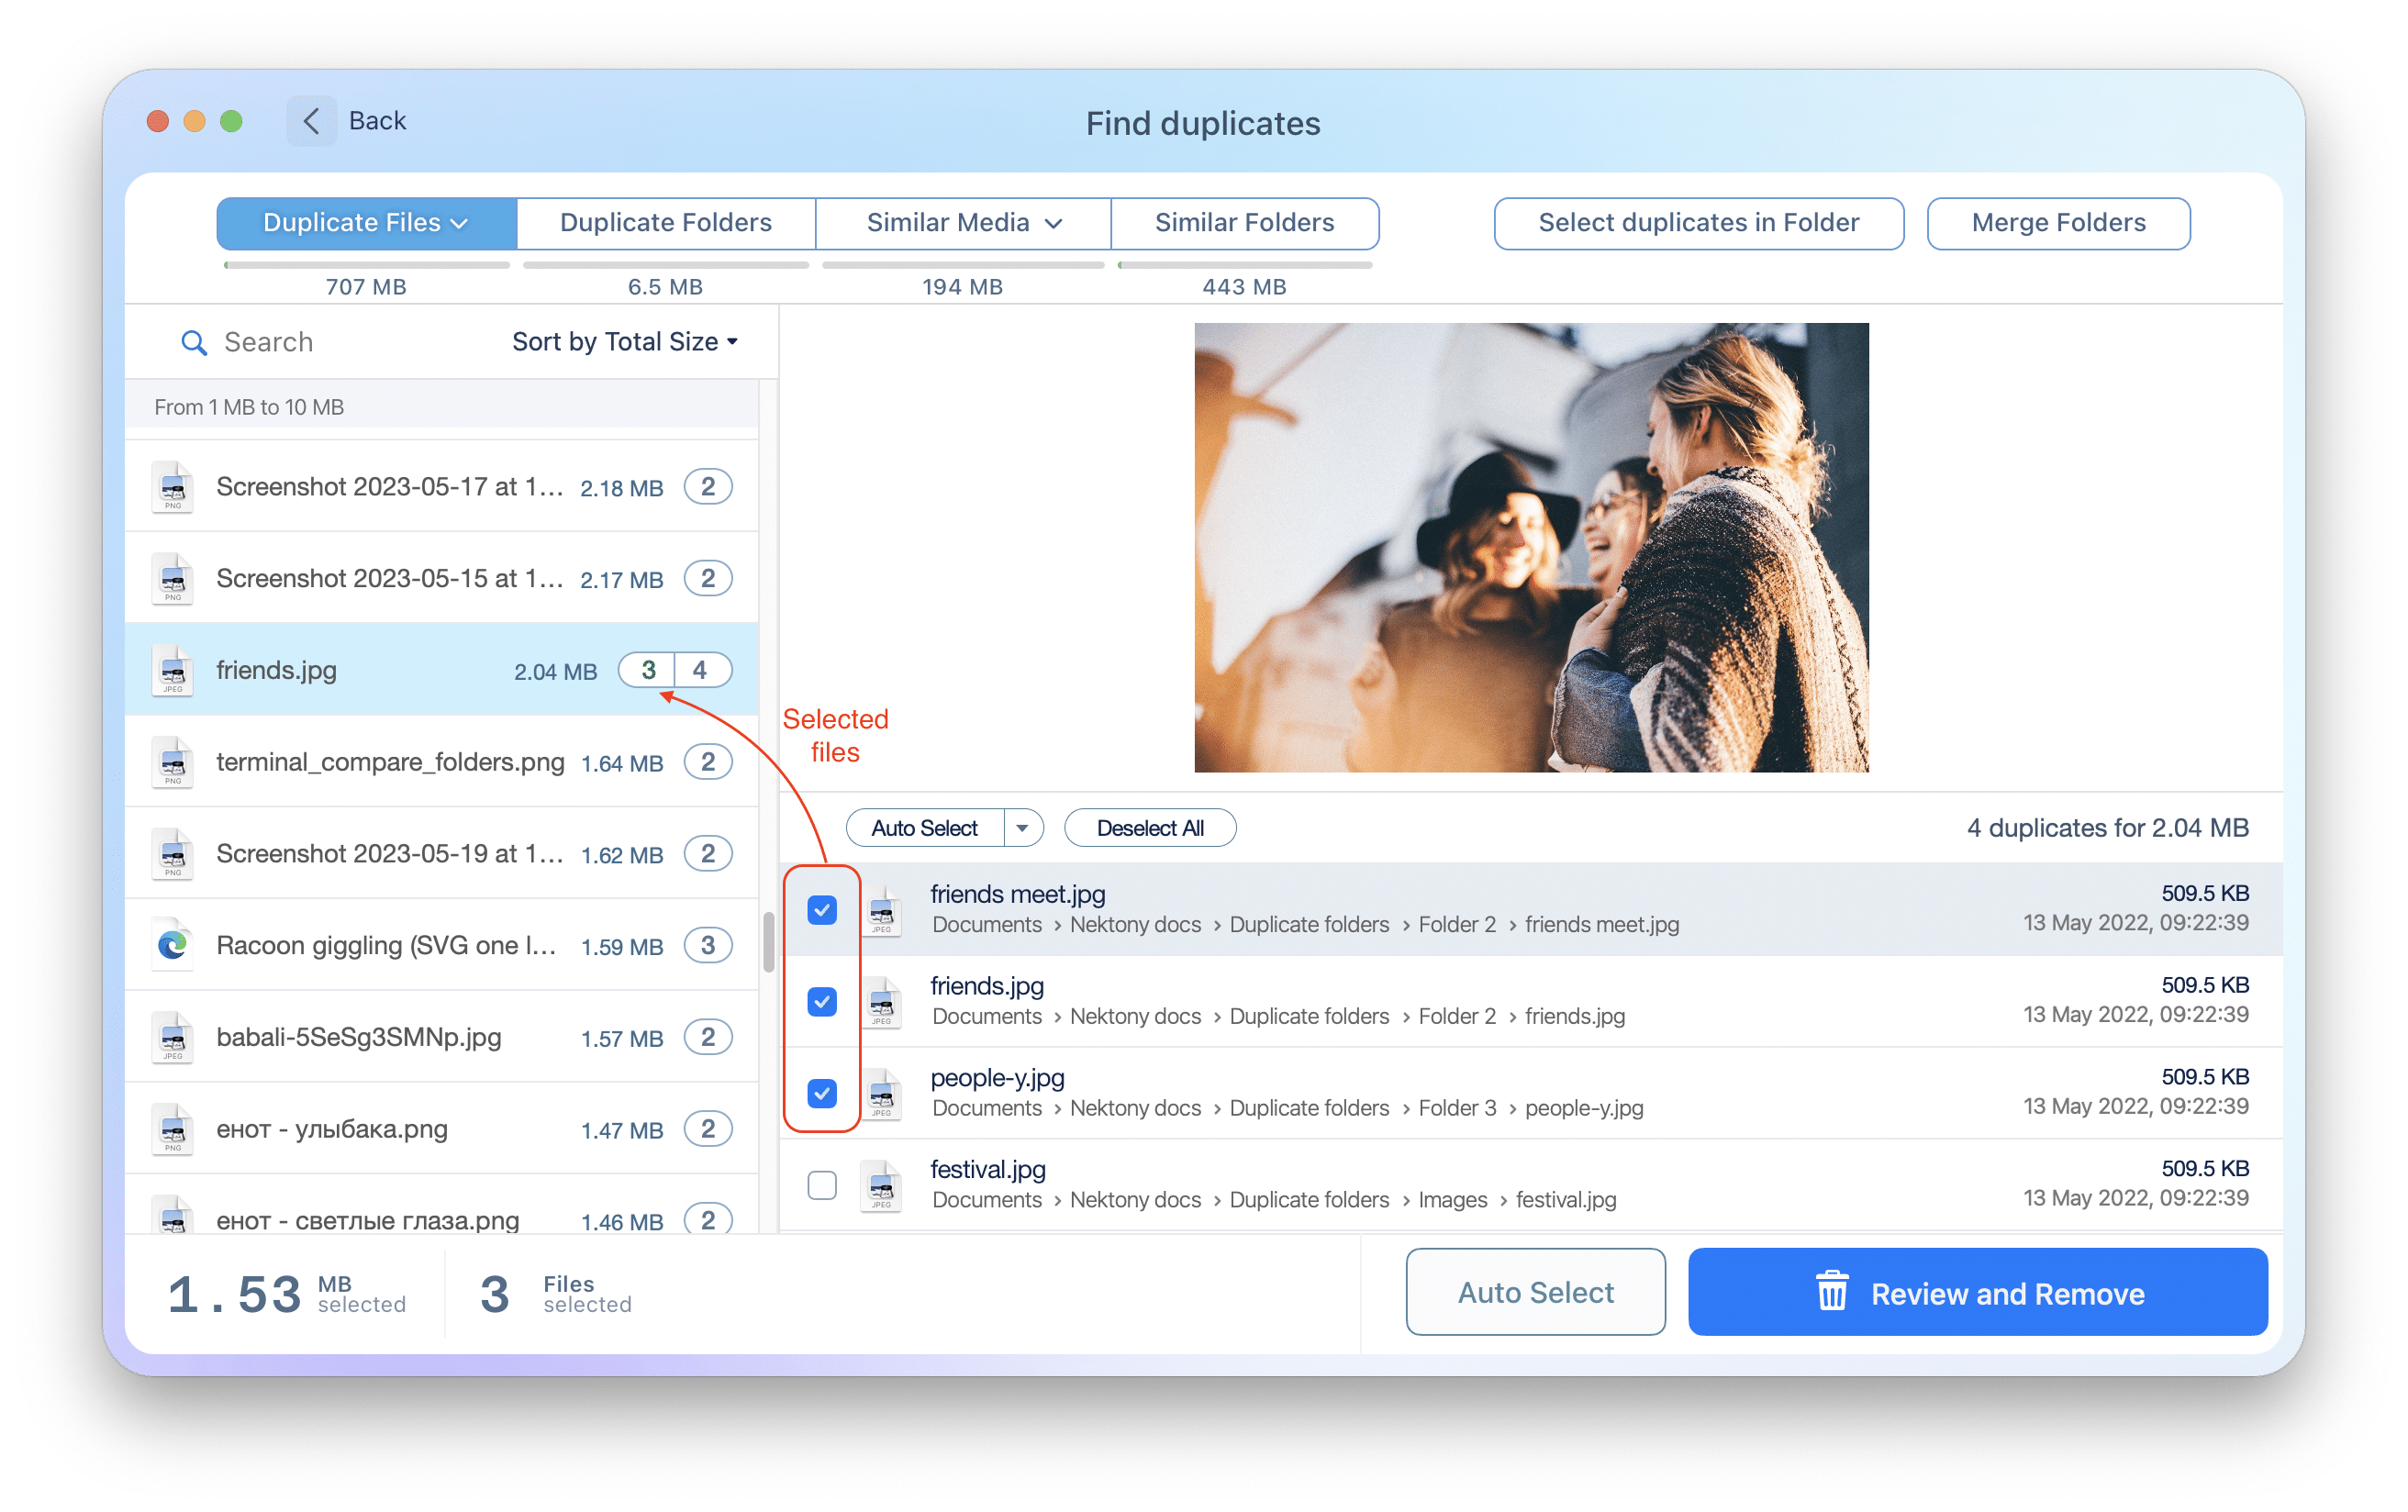Open the Auto Select arrow dropdown above the list

[1022, 828]
